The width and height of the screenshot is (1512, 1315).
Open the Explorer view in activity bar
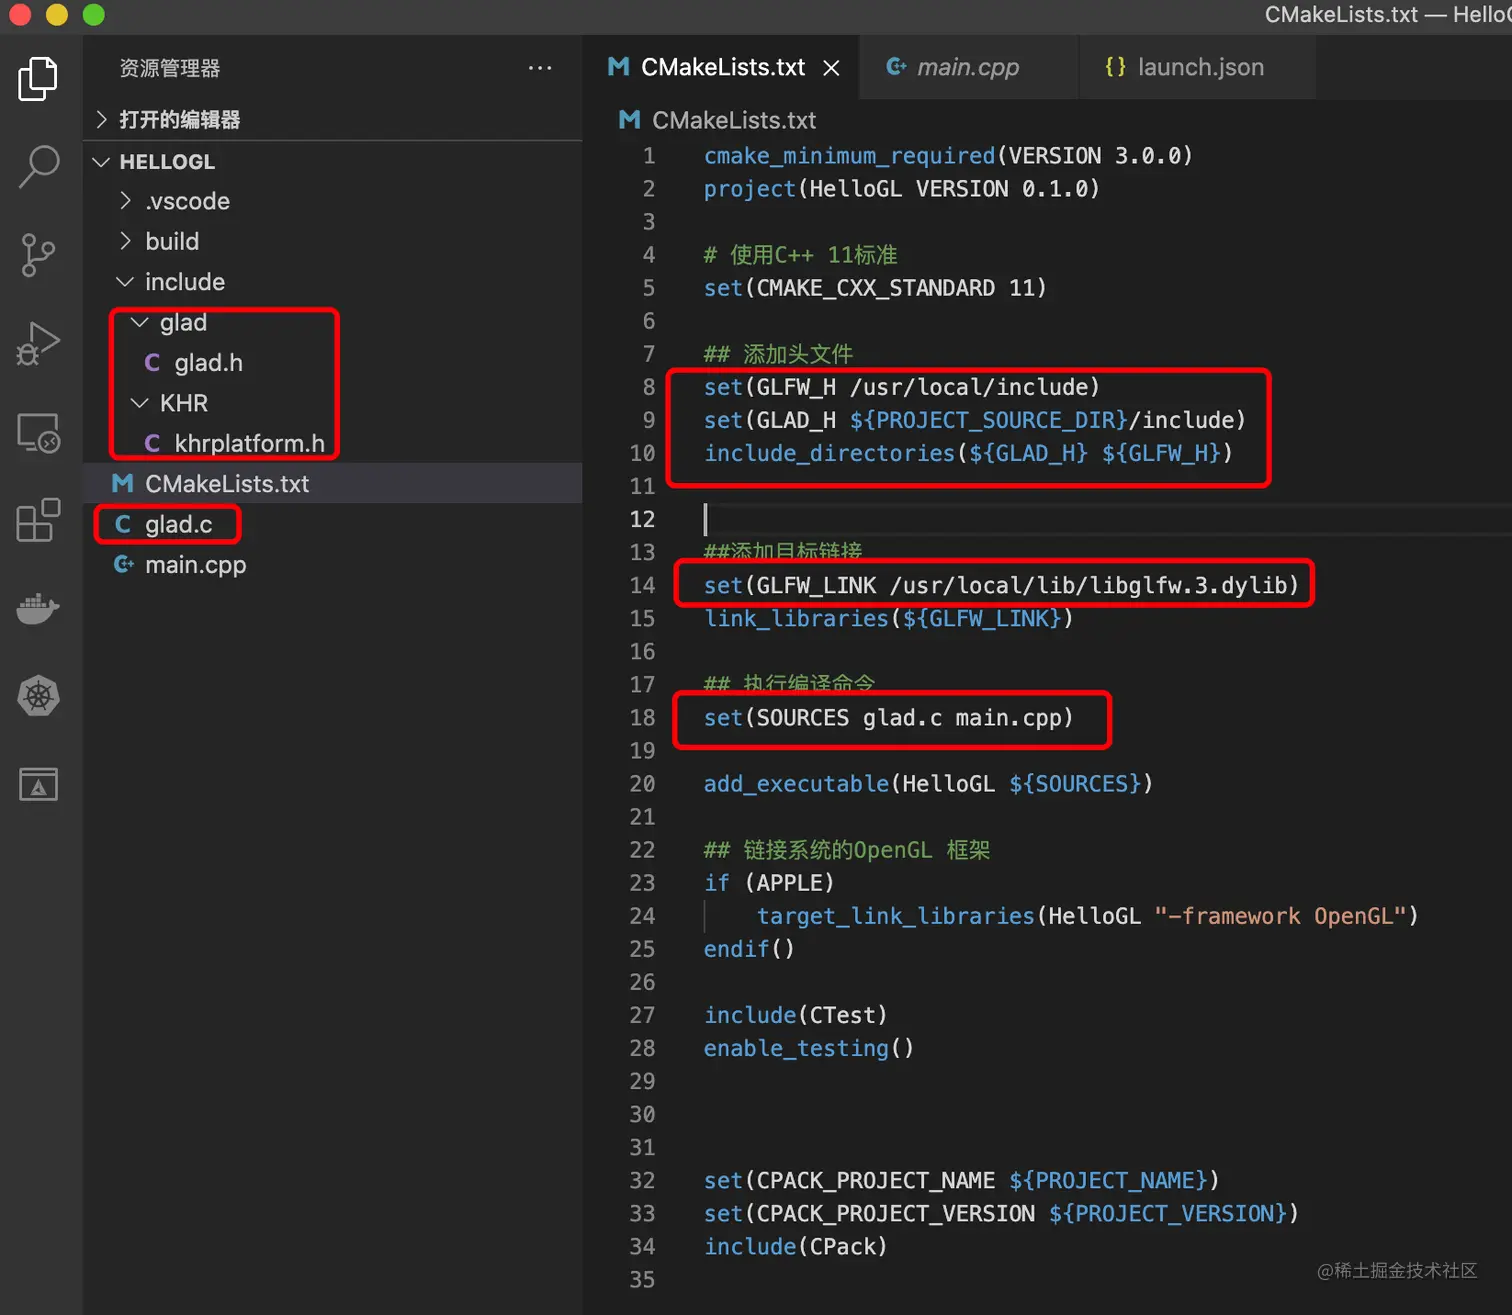click(38, 78)
